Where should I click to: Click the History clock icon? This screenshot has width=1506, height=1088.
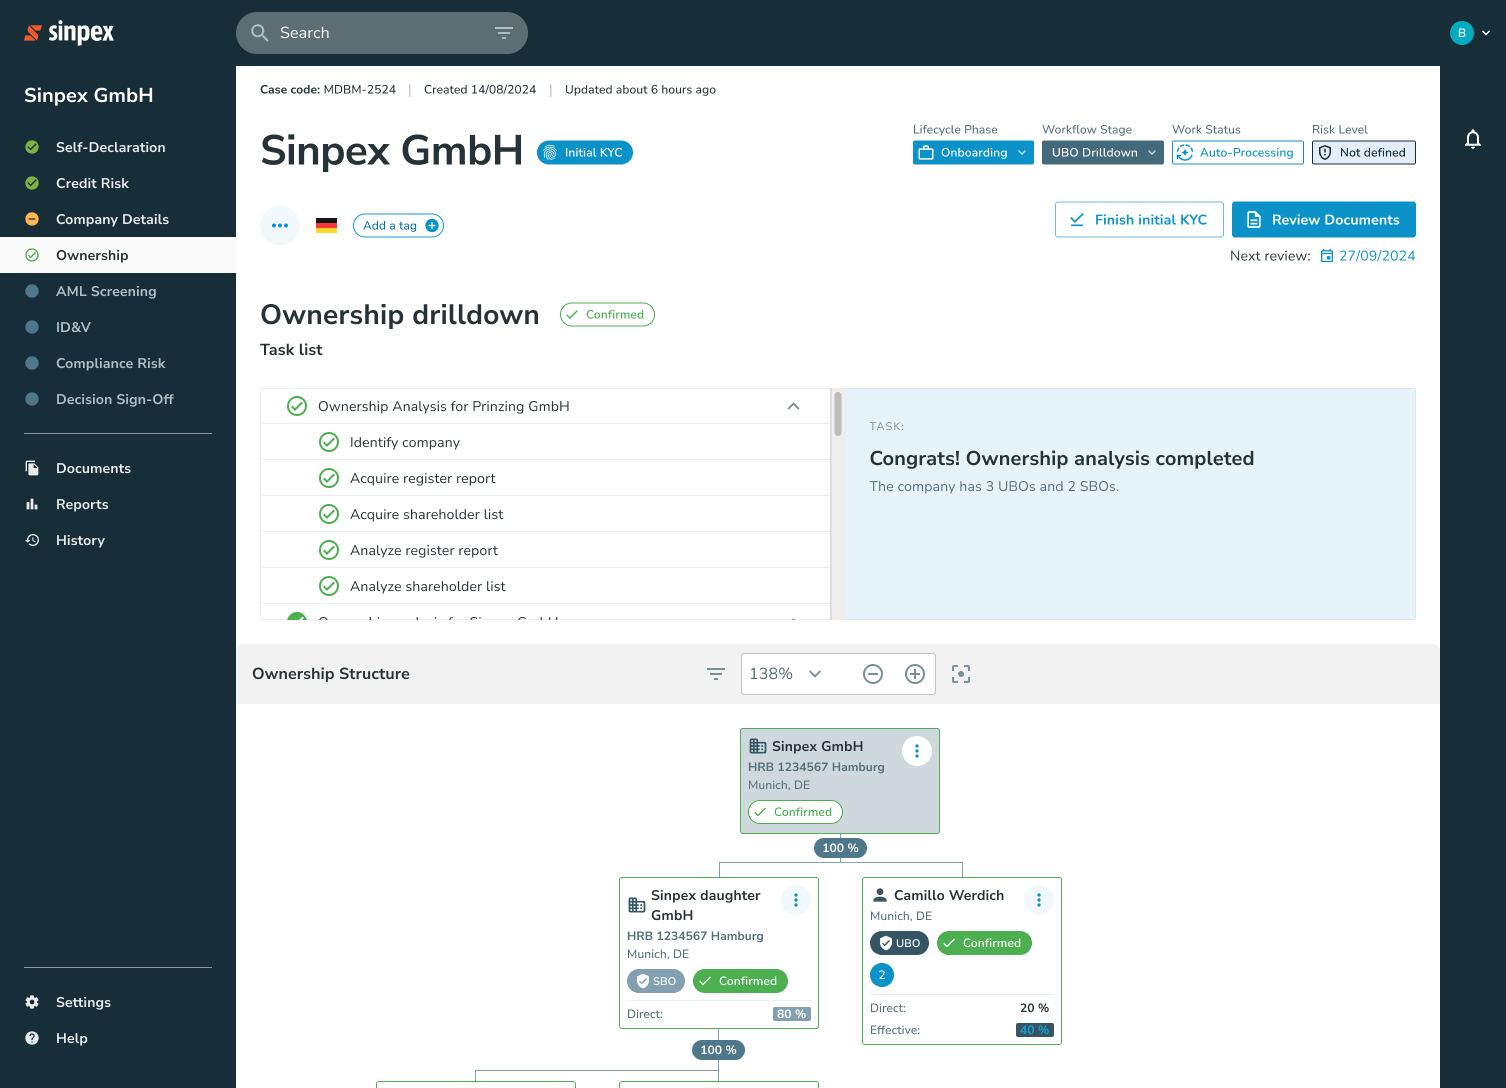click(x=32, y=540)
